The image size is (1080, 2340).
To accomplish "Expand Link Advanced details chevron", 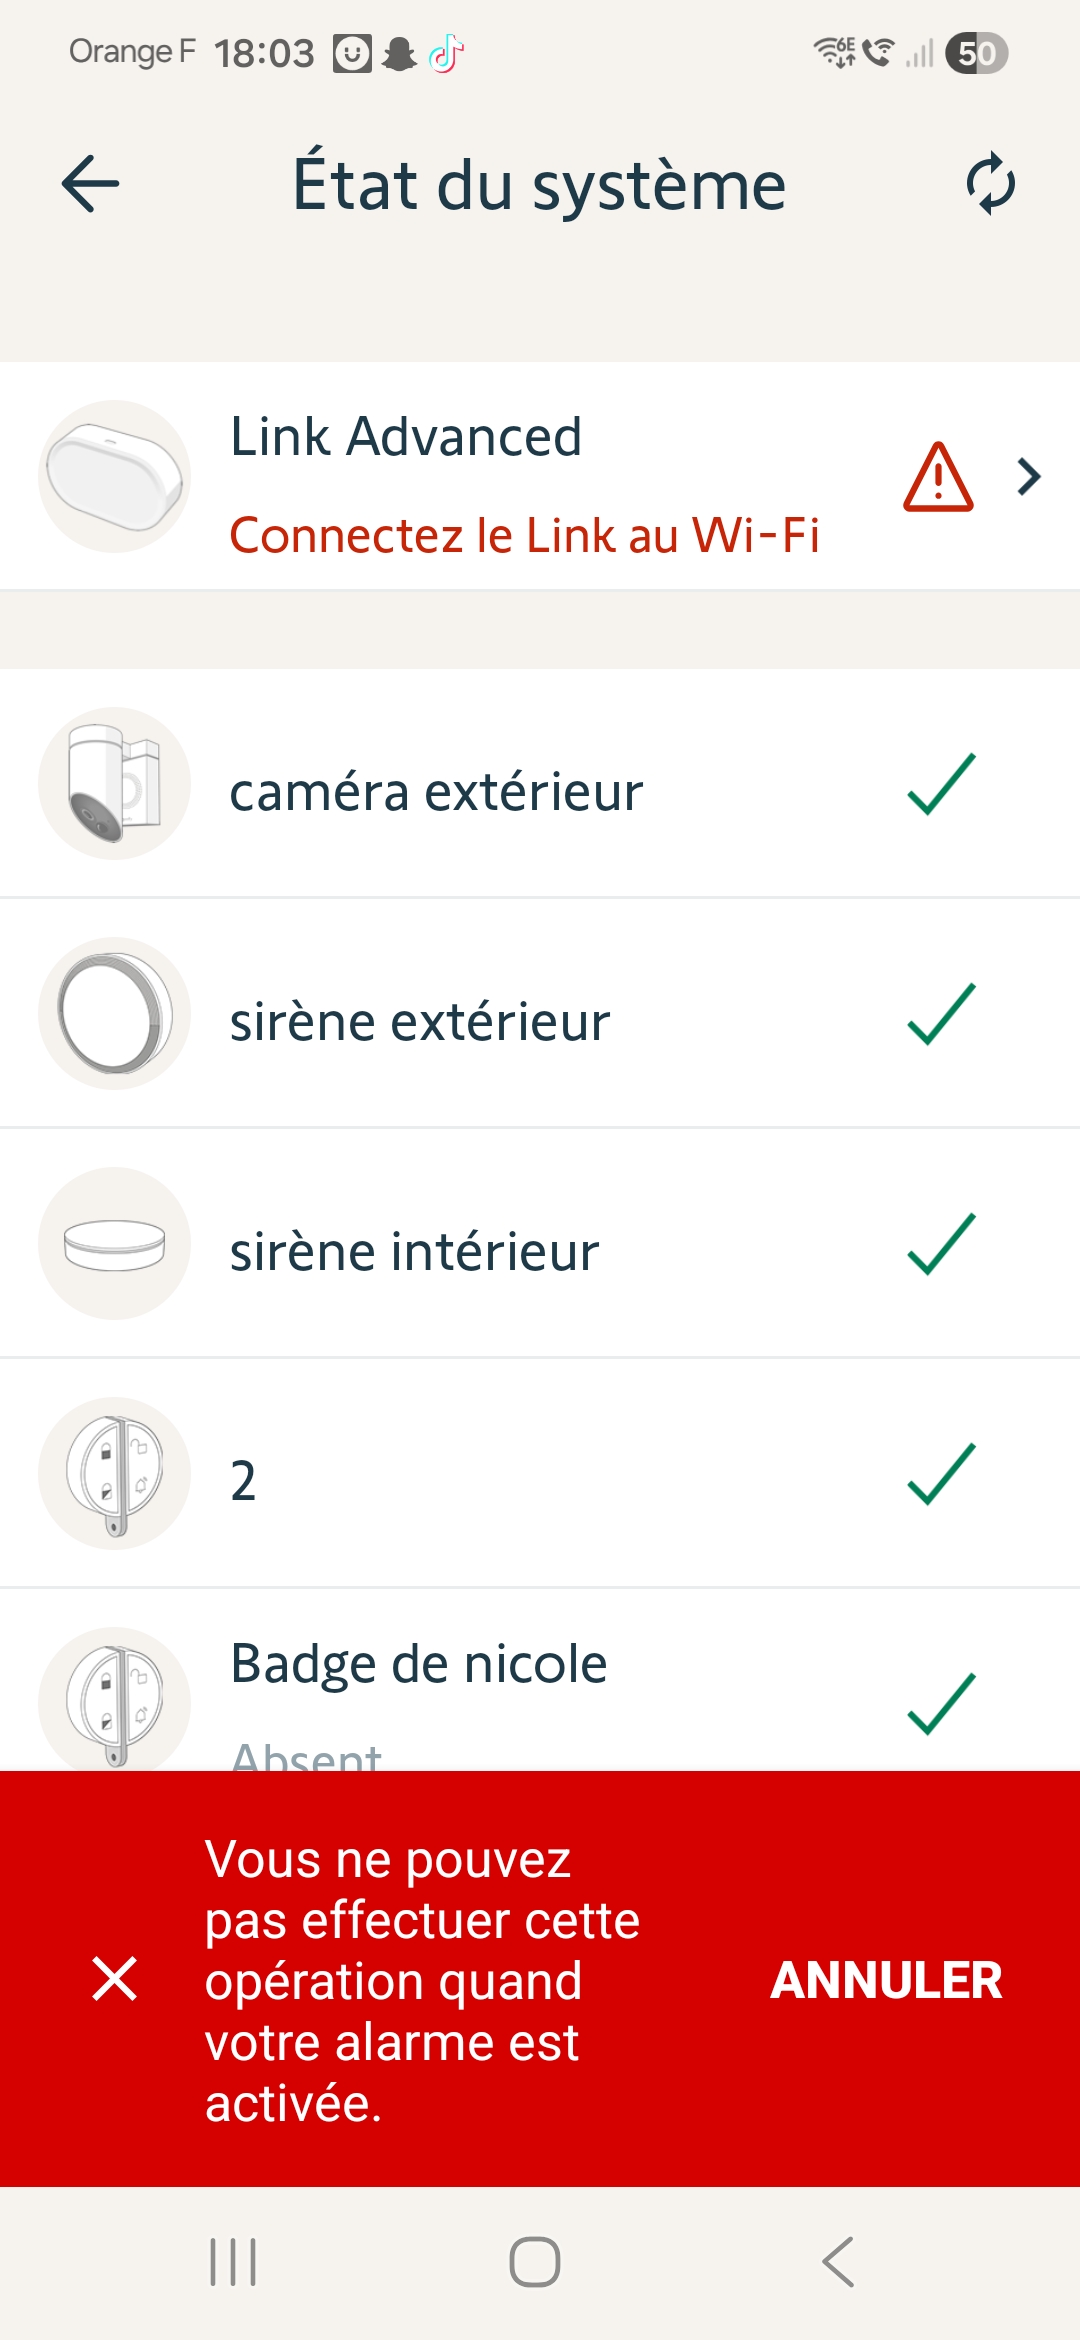I will (1029, 477).
